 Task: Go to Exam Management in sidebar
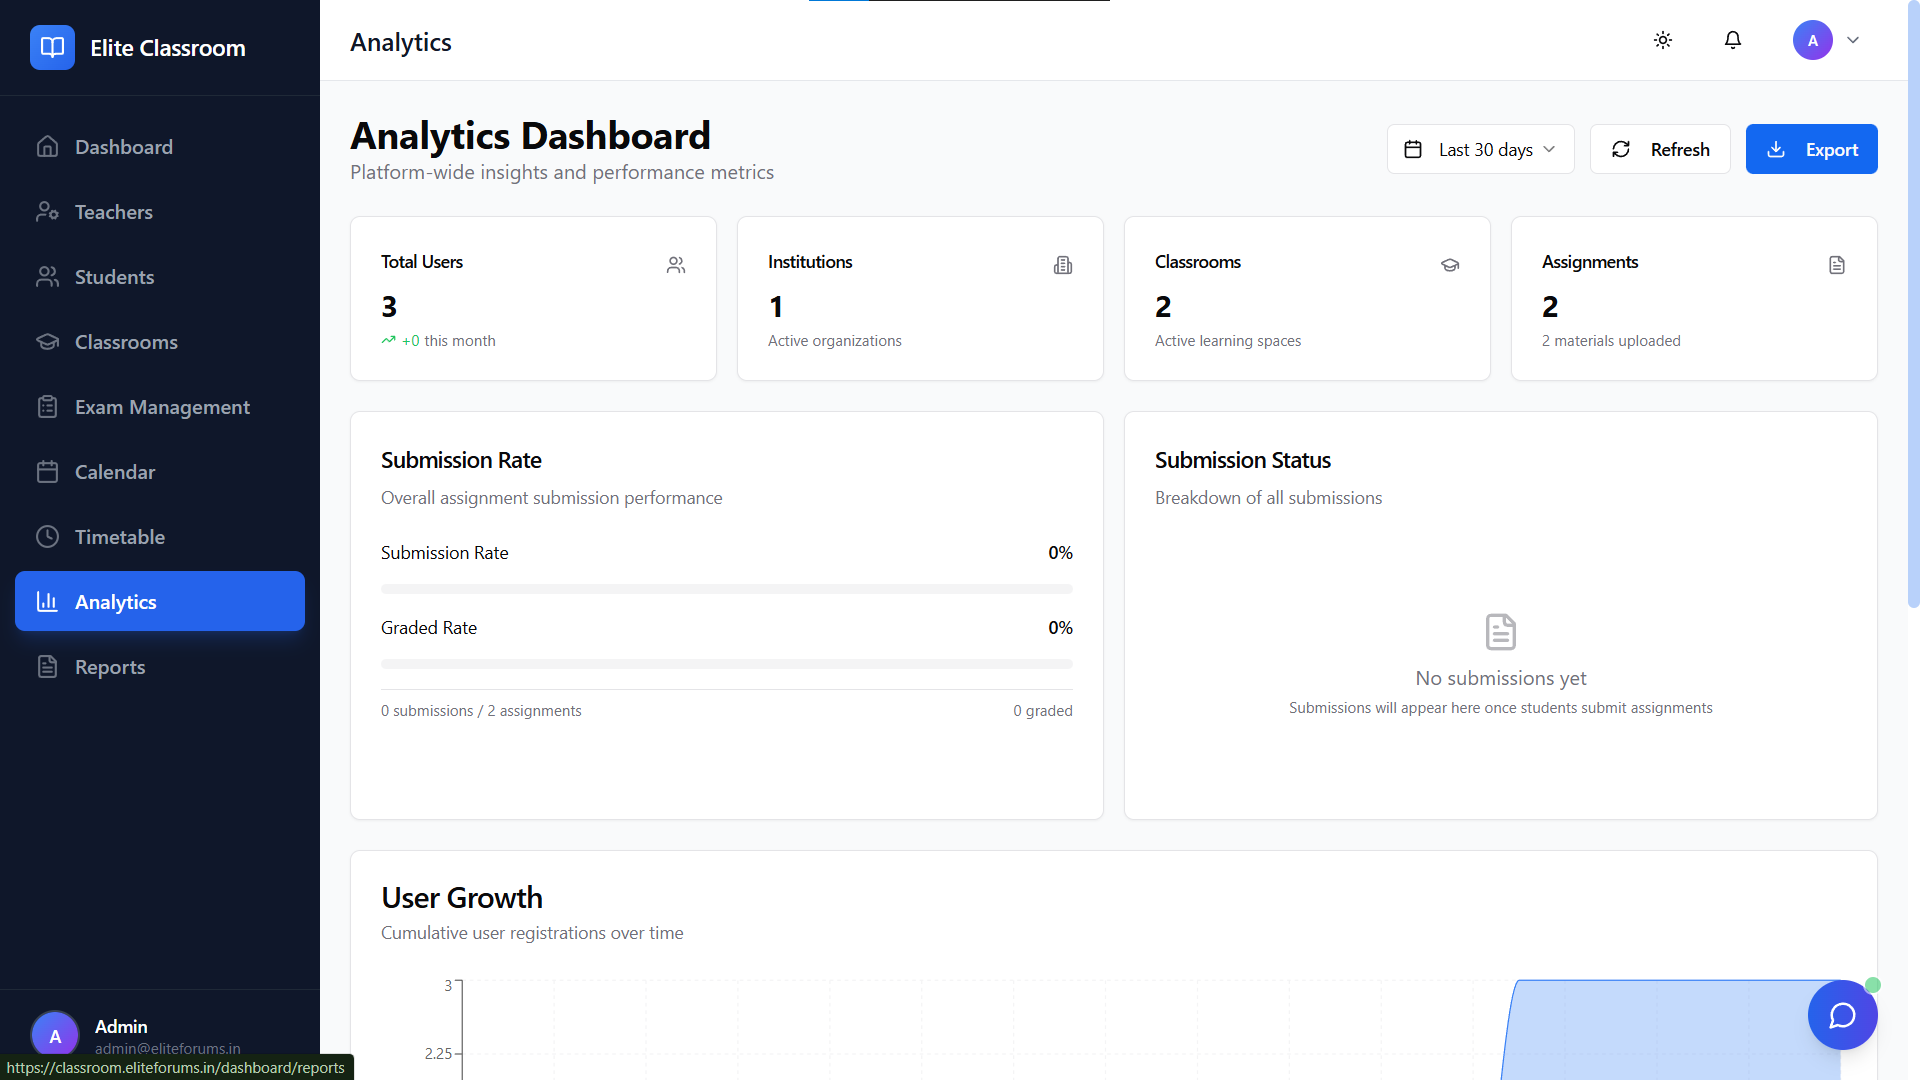pos(160,407)
